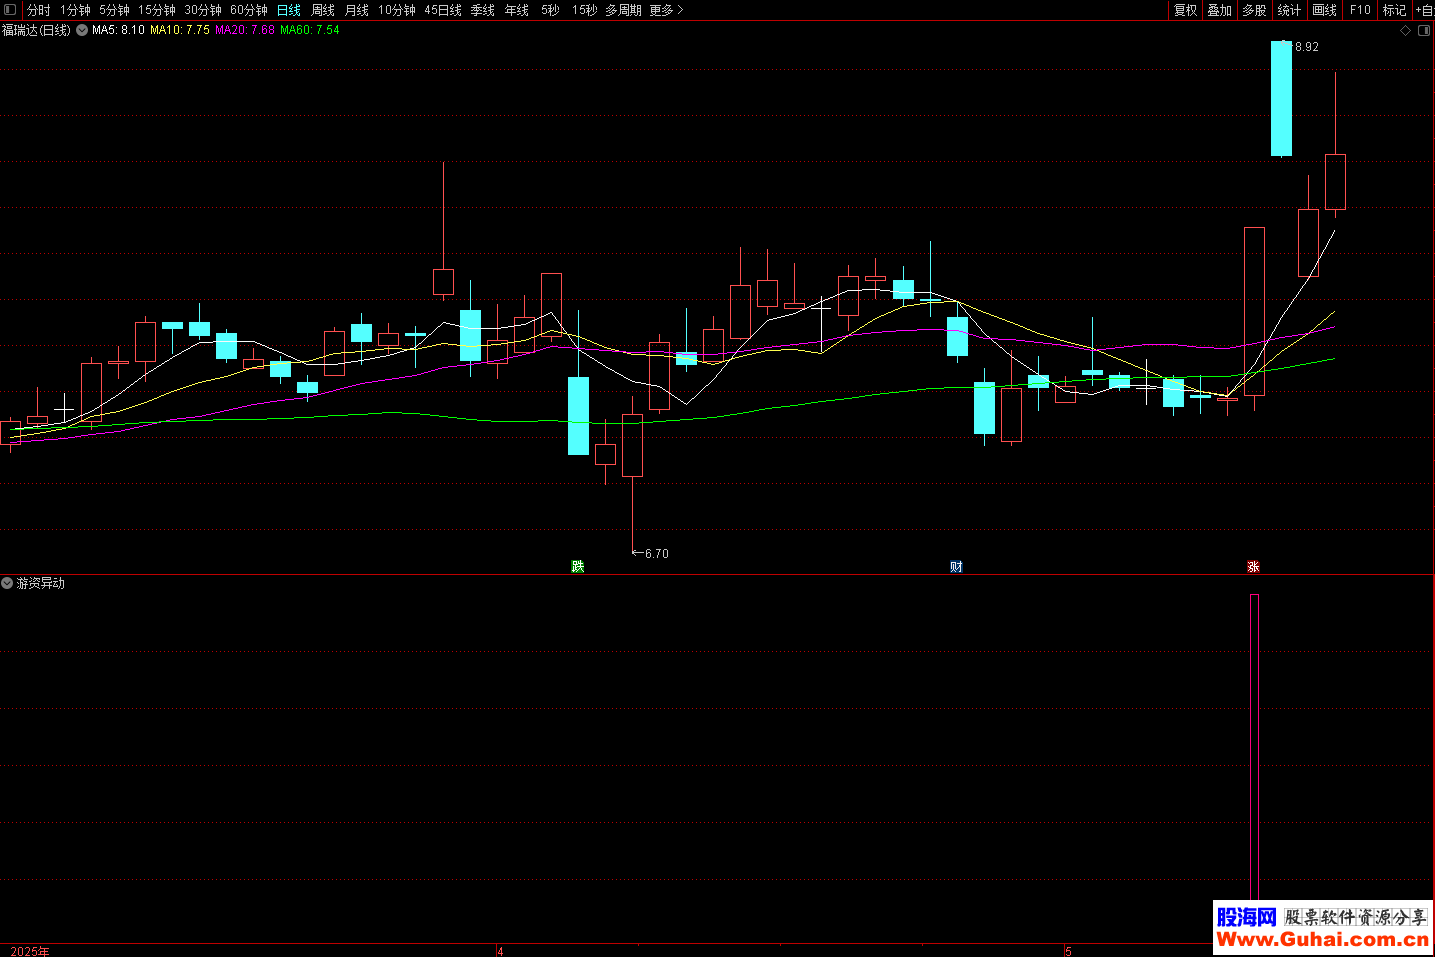Click the 8.92 high price label
This screenshot has height=957, width=1435.
tap(1306, 47)
